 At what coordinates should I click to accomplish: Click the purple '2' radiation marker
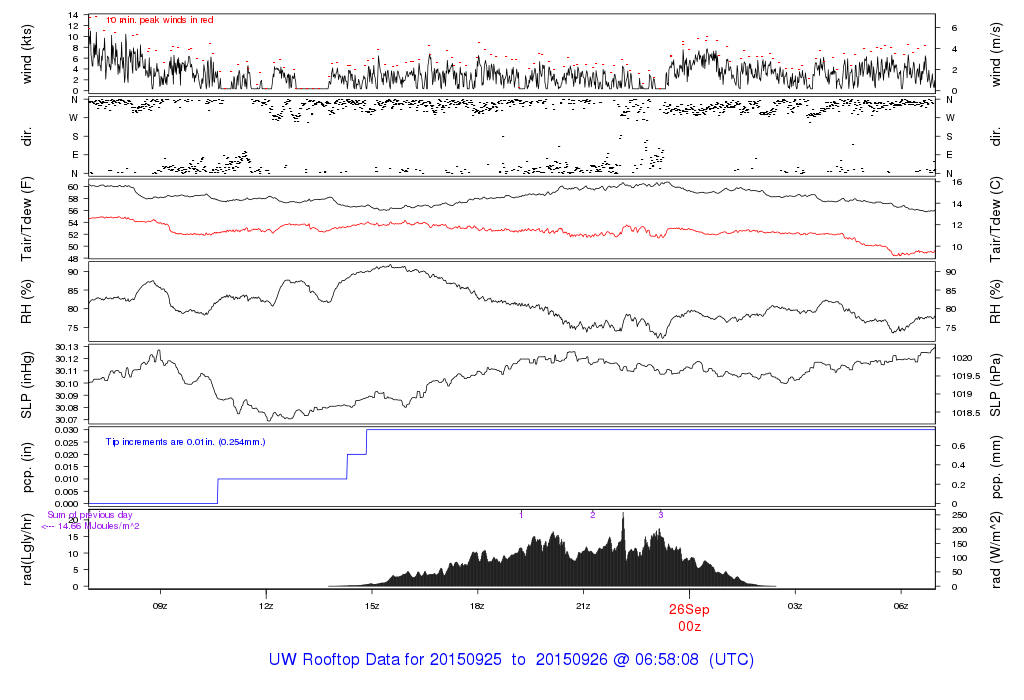593,515
